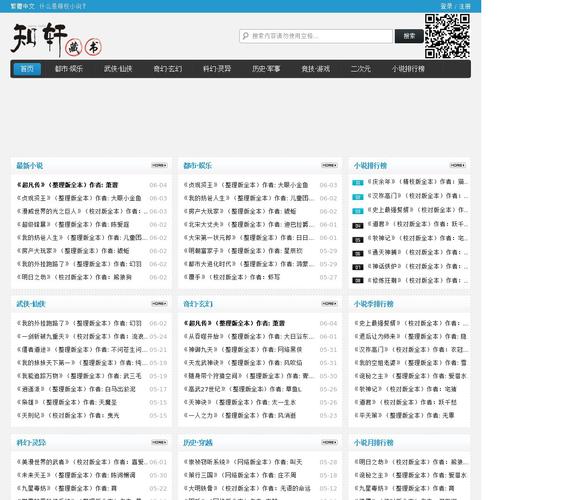
Task: Open 历史·军事 in the navigation bar
Action: point(266,69)
